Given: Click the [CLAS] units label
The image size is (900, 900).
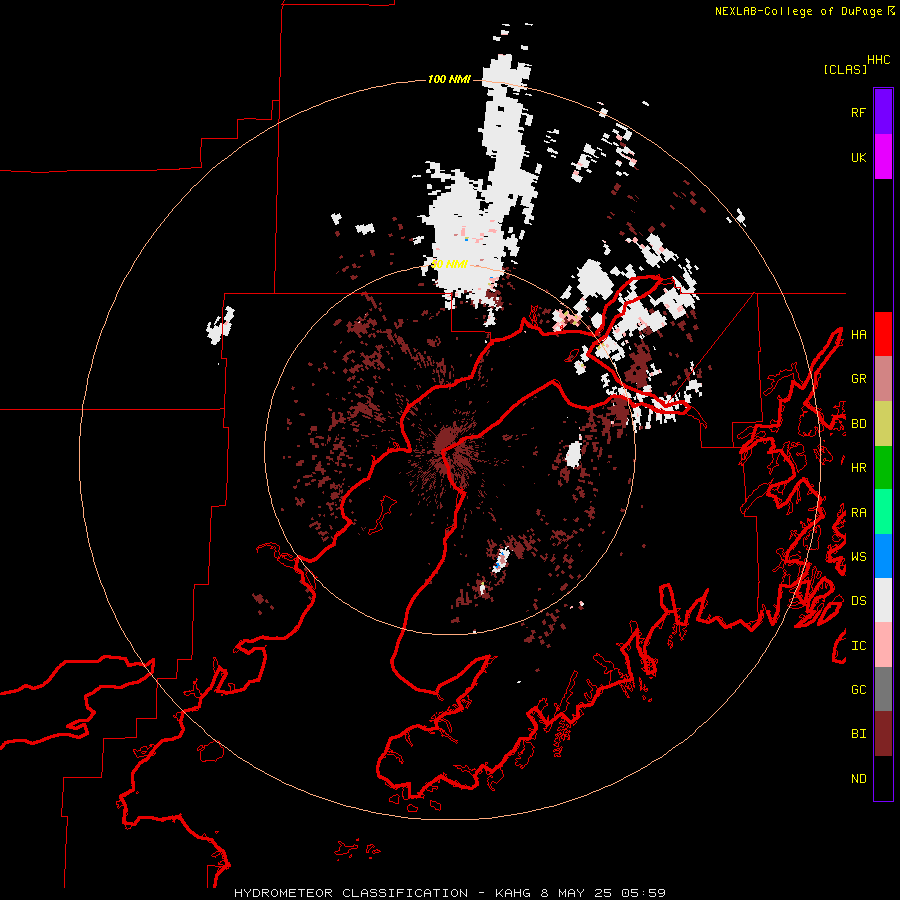Looking at the screenshot, I should pos(845,69).
